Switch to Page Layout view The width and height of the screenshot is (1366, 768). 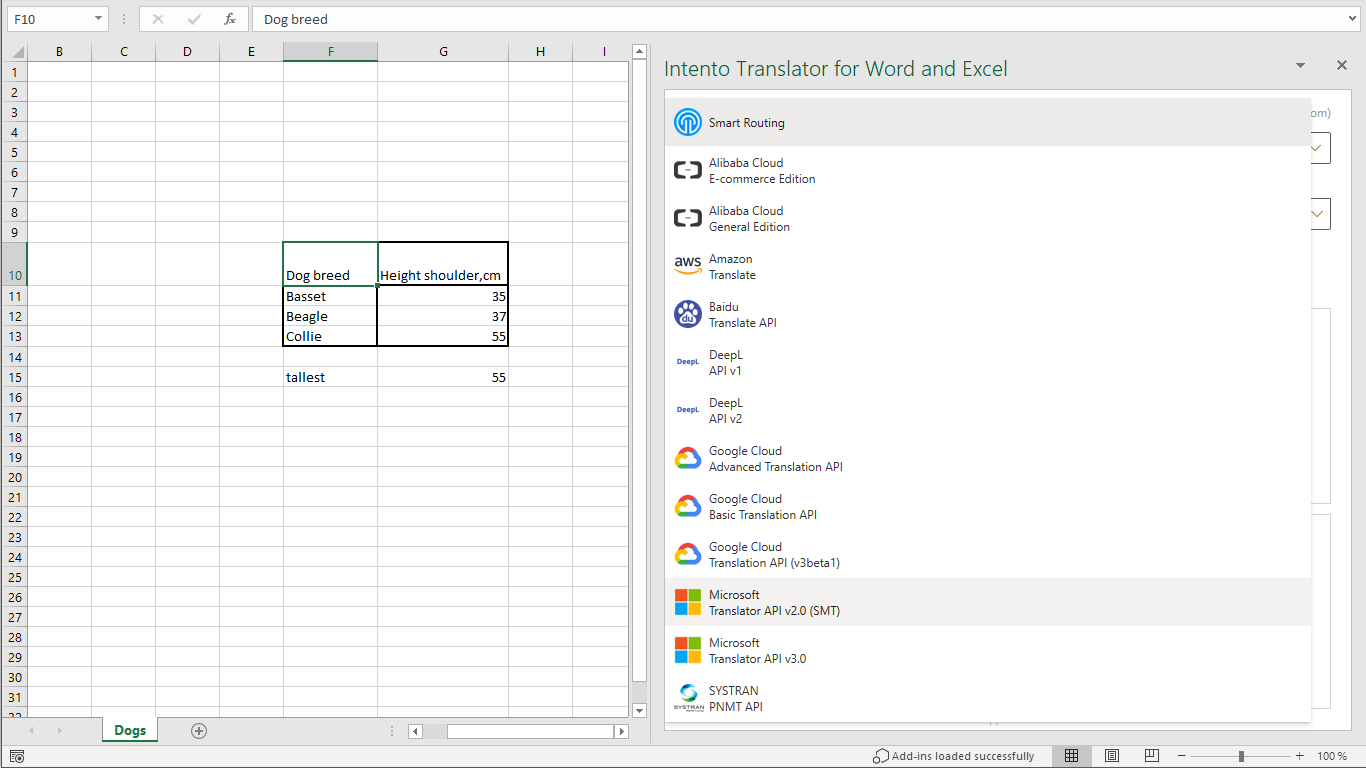pos(1111,756)
